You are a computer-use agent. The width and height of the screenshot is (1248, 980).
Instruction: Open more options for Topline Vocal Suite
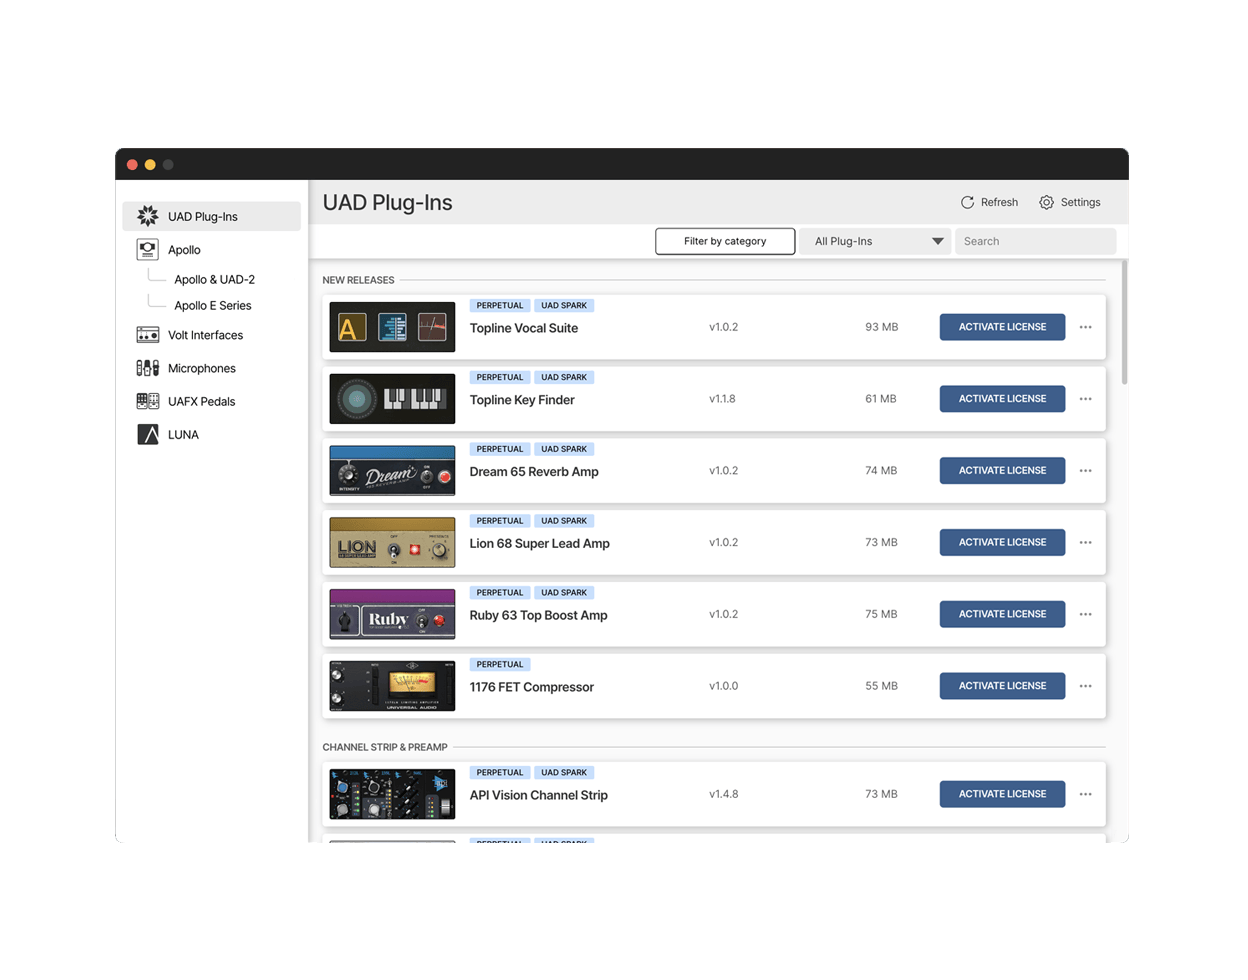coord(1085,327)
